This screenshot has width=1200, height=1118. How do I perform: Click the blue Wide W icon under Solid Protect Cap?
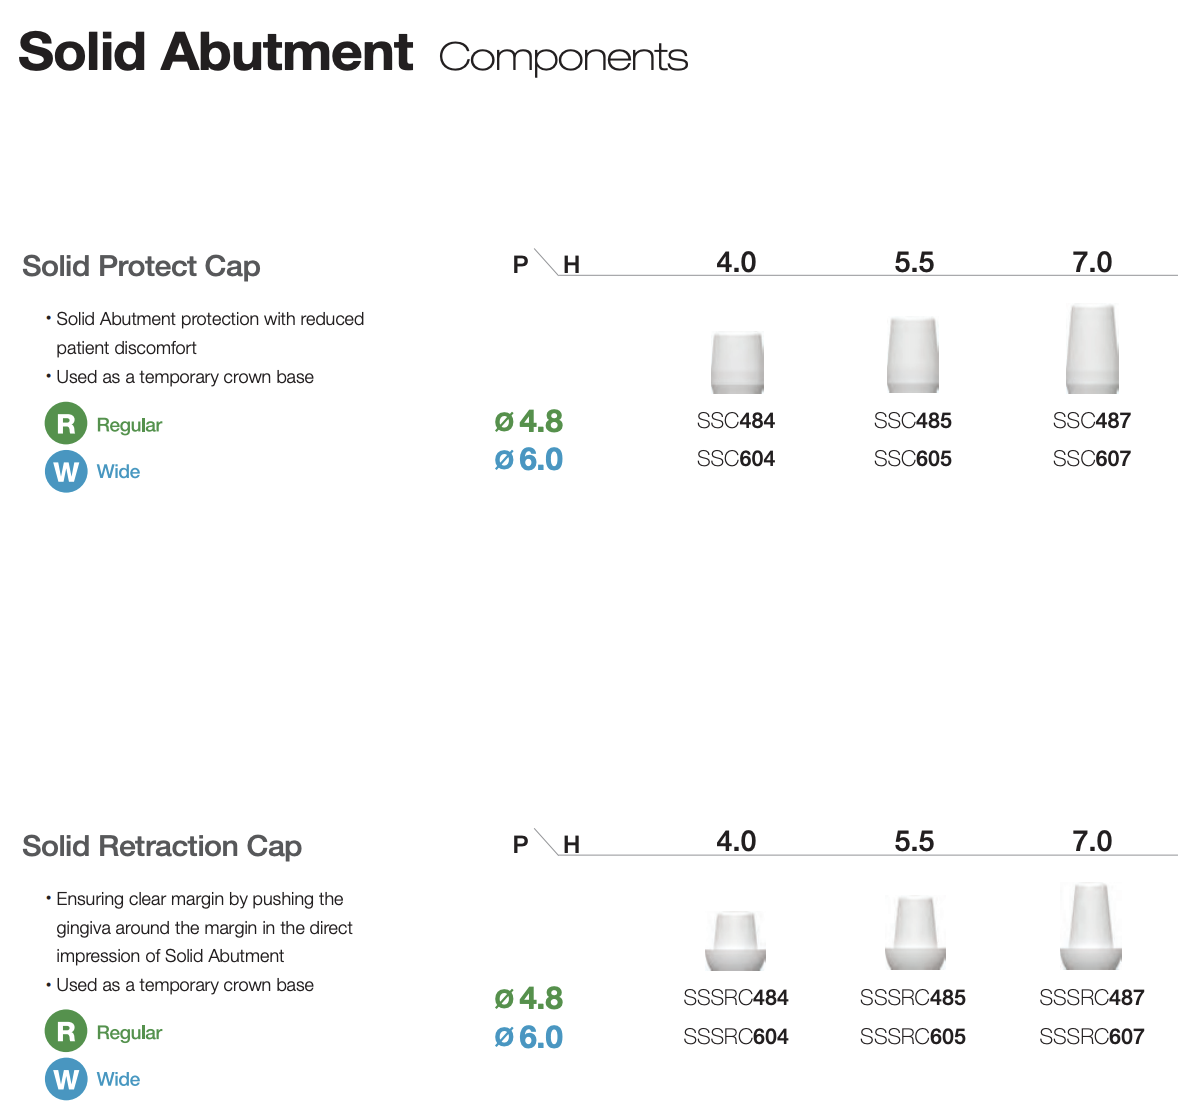[x=66, y=471]
